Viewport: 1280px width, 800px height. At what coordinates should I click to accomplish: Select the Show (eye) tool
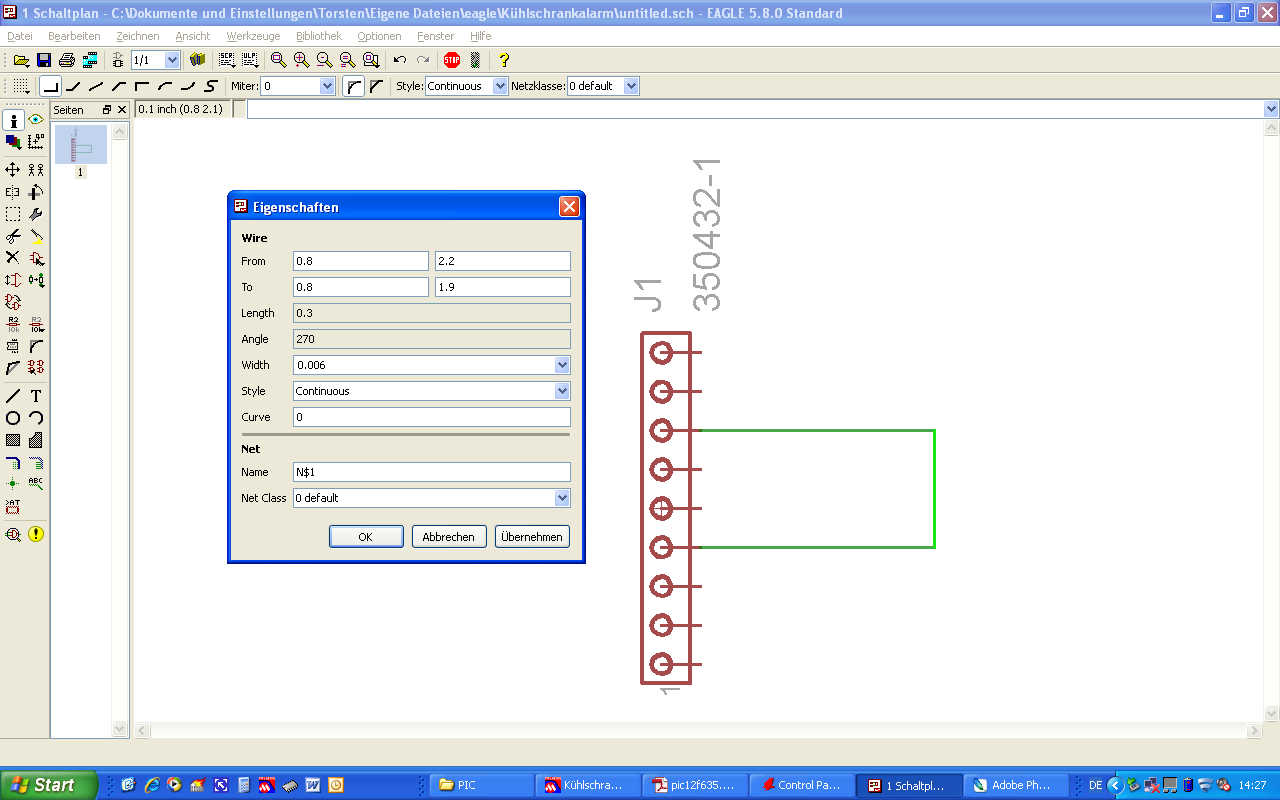pos(36,120)
